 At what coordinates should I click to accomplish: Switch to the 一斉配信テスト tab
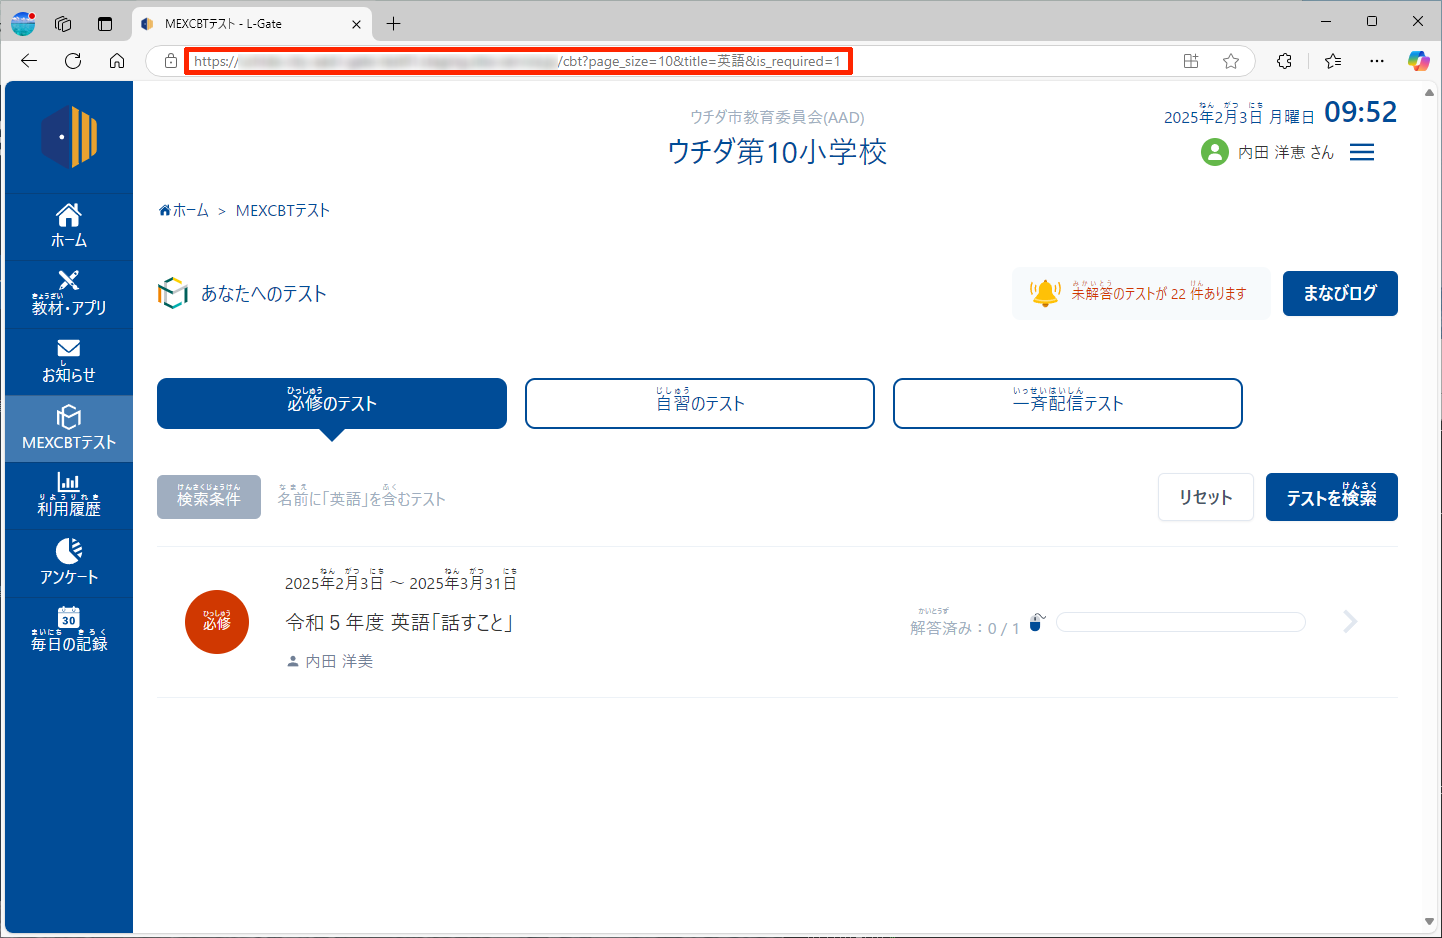tap(1067, 403)
